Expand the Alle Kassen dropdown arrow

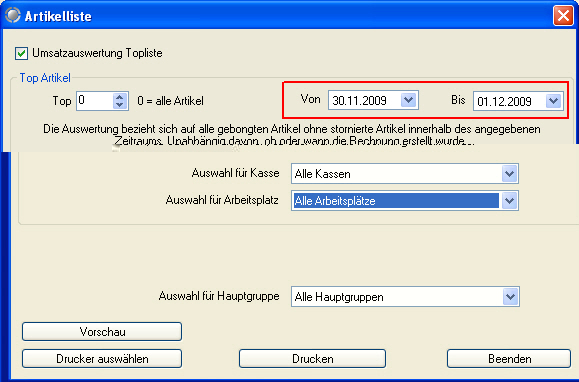point(510,173)
